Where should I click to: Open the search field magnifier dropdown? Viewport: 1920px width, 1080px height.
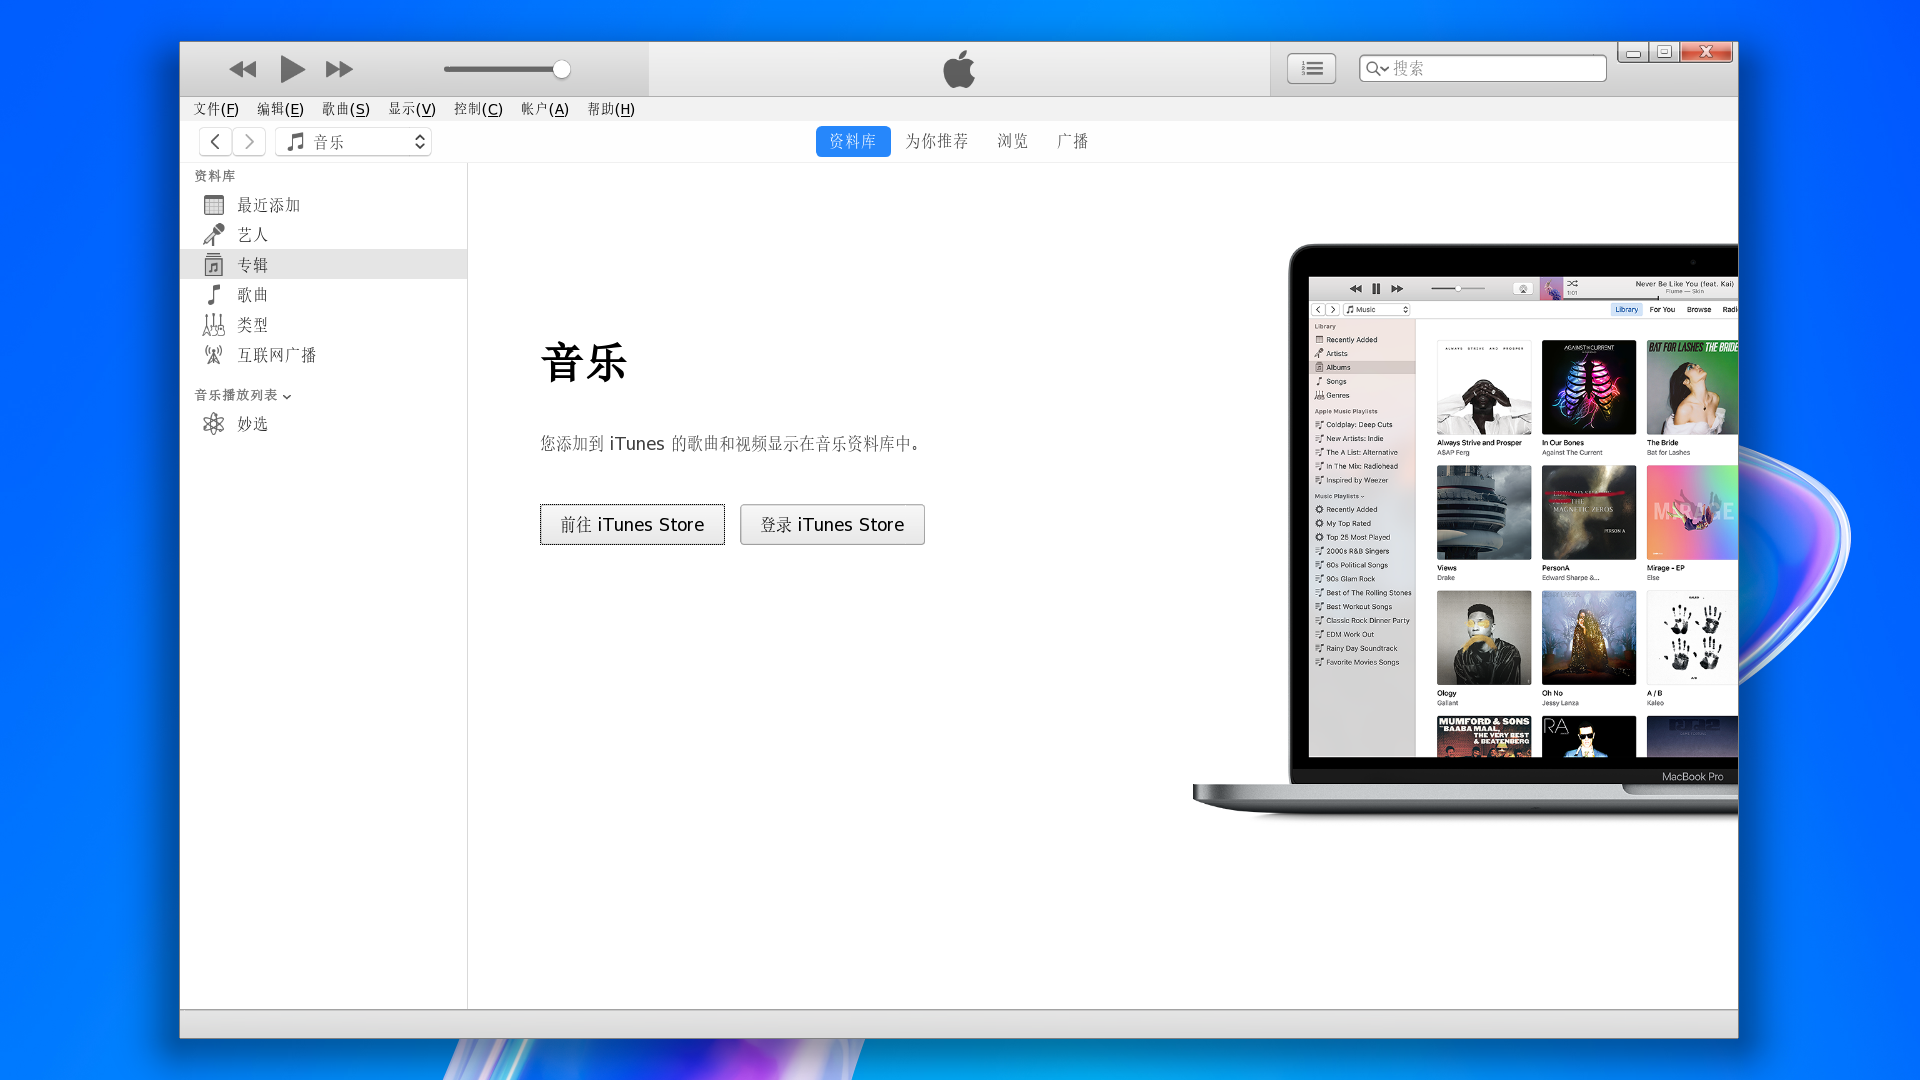[1378, 68]
